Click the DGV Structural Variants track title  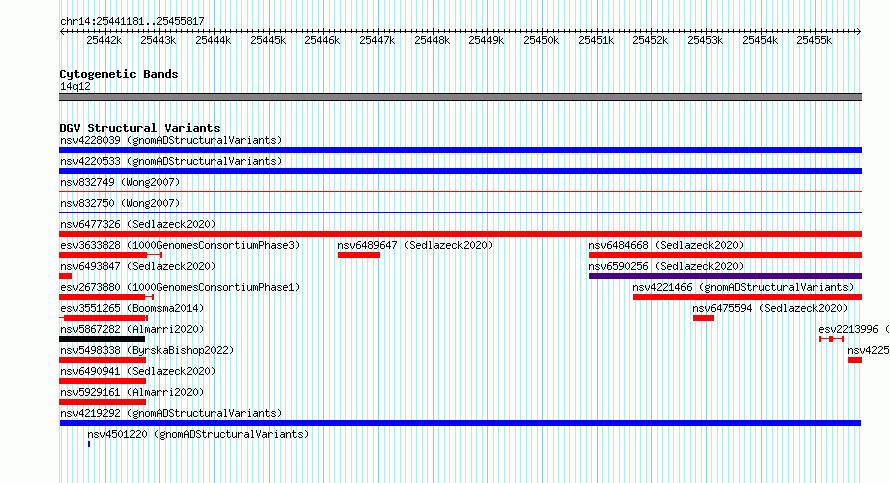coord(140,128)
